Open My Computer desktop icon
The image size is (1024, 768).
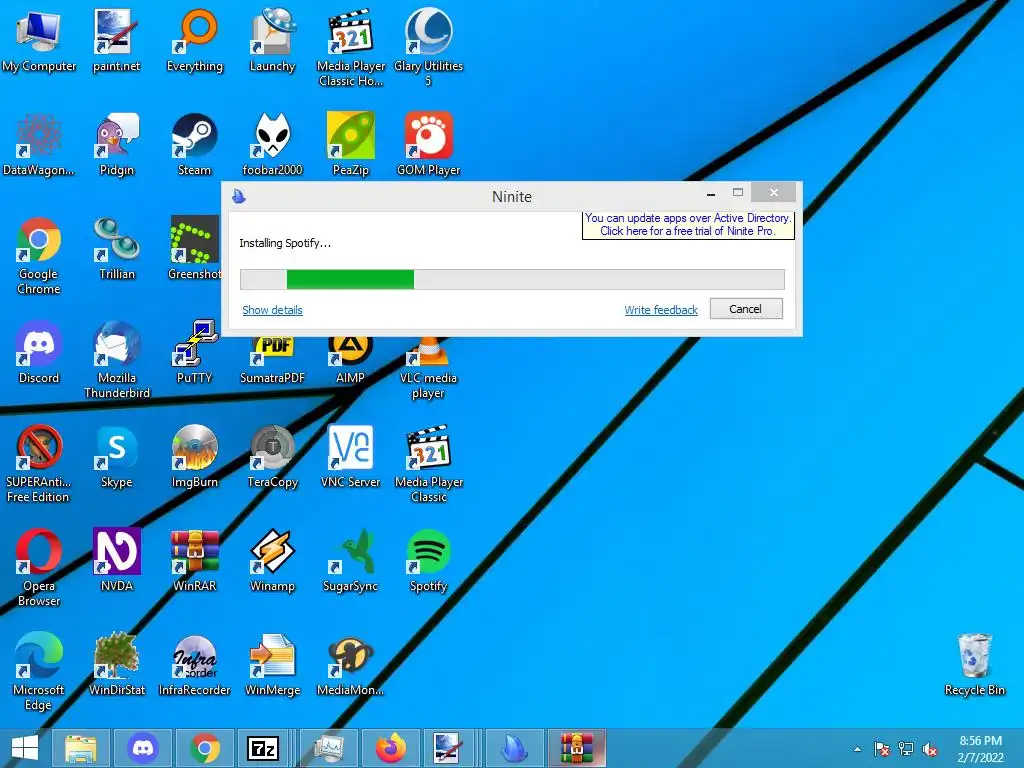(x=39, y=40)
